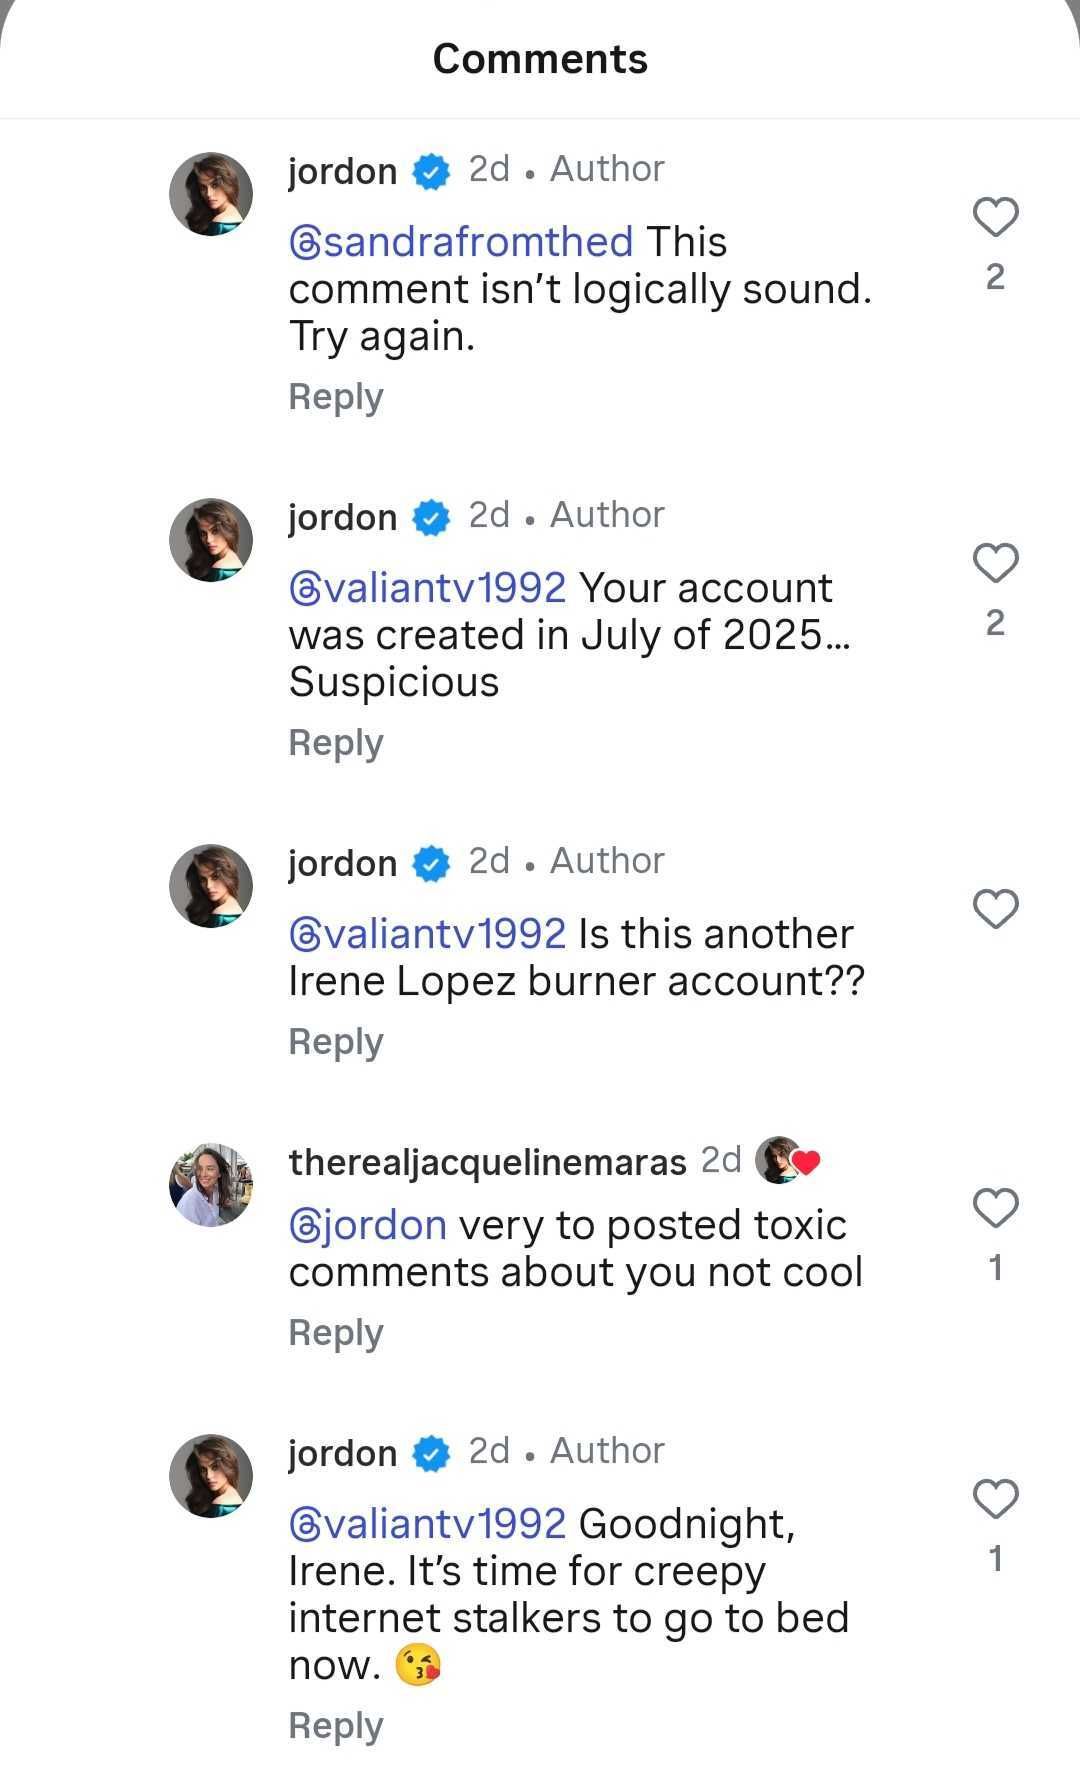
Task: Tap jordon's avatar on the first comment
Action: (211, 194)
